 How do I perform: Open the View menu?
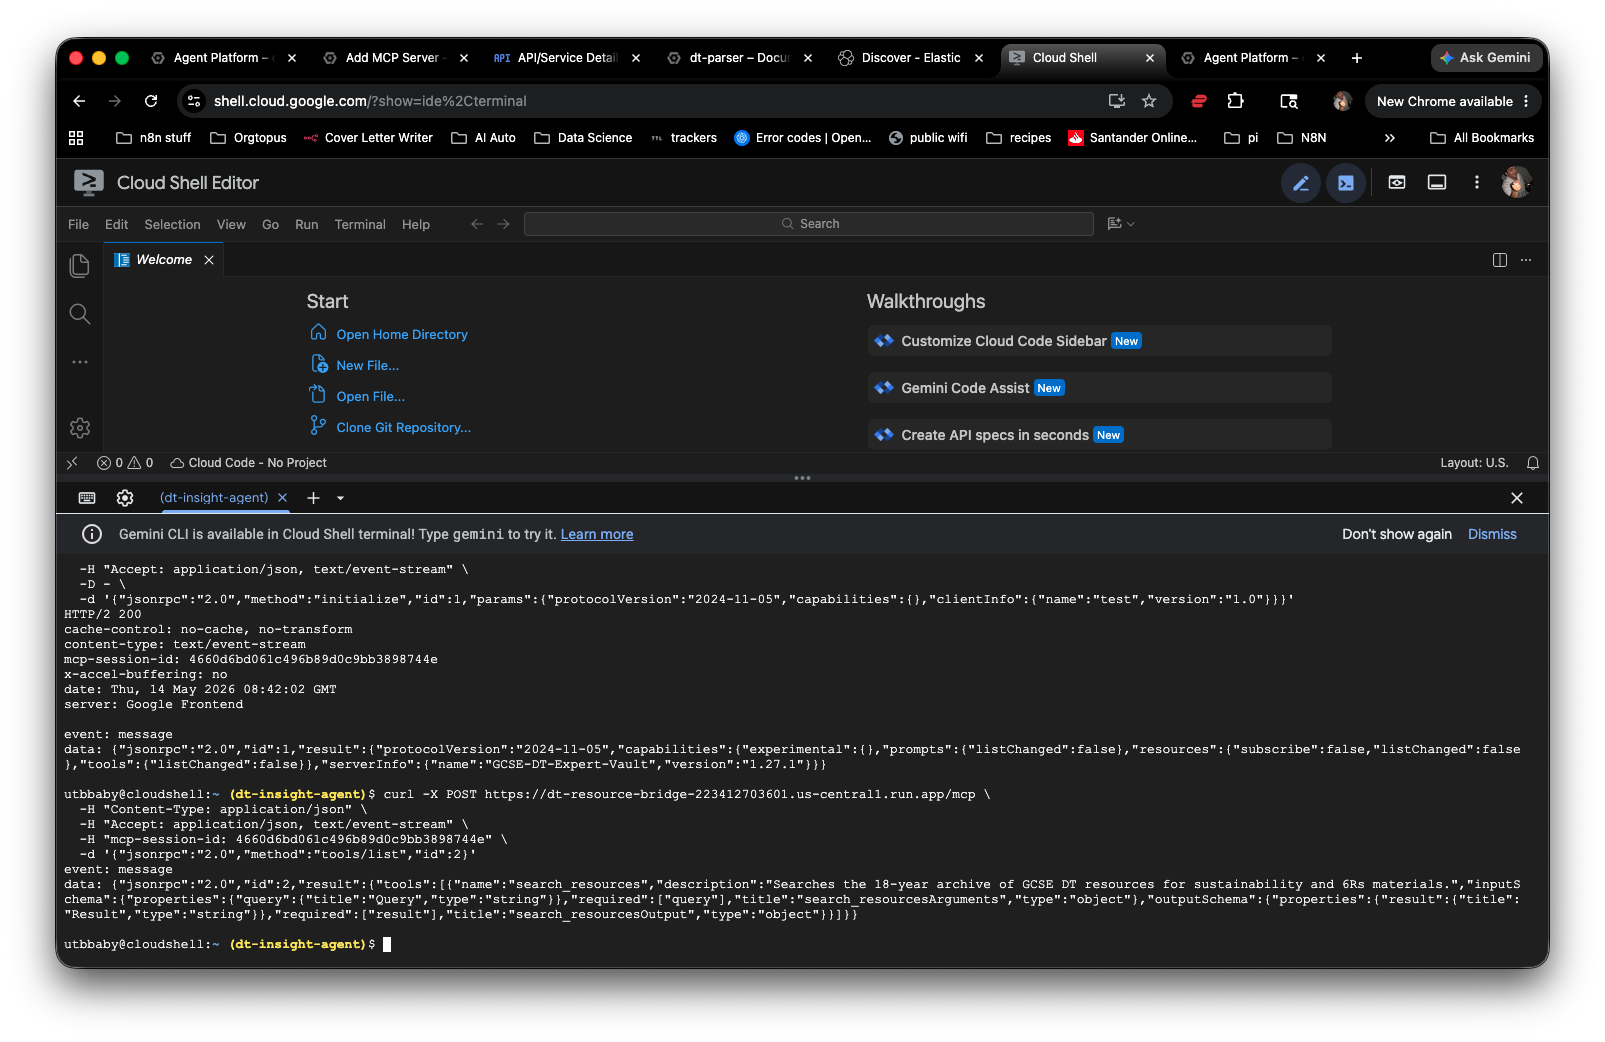(231, 224)
